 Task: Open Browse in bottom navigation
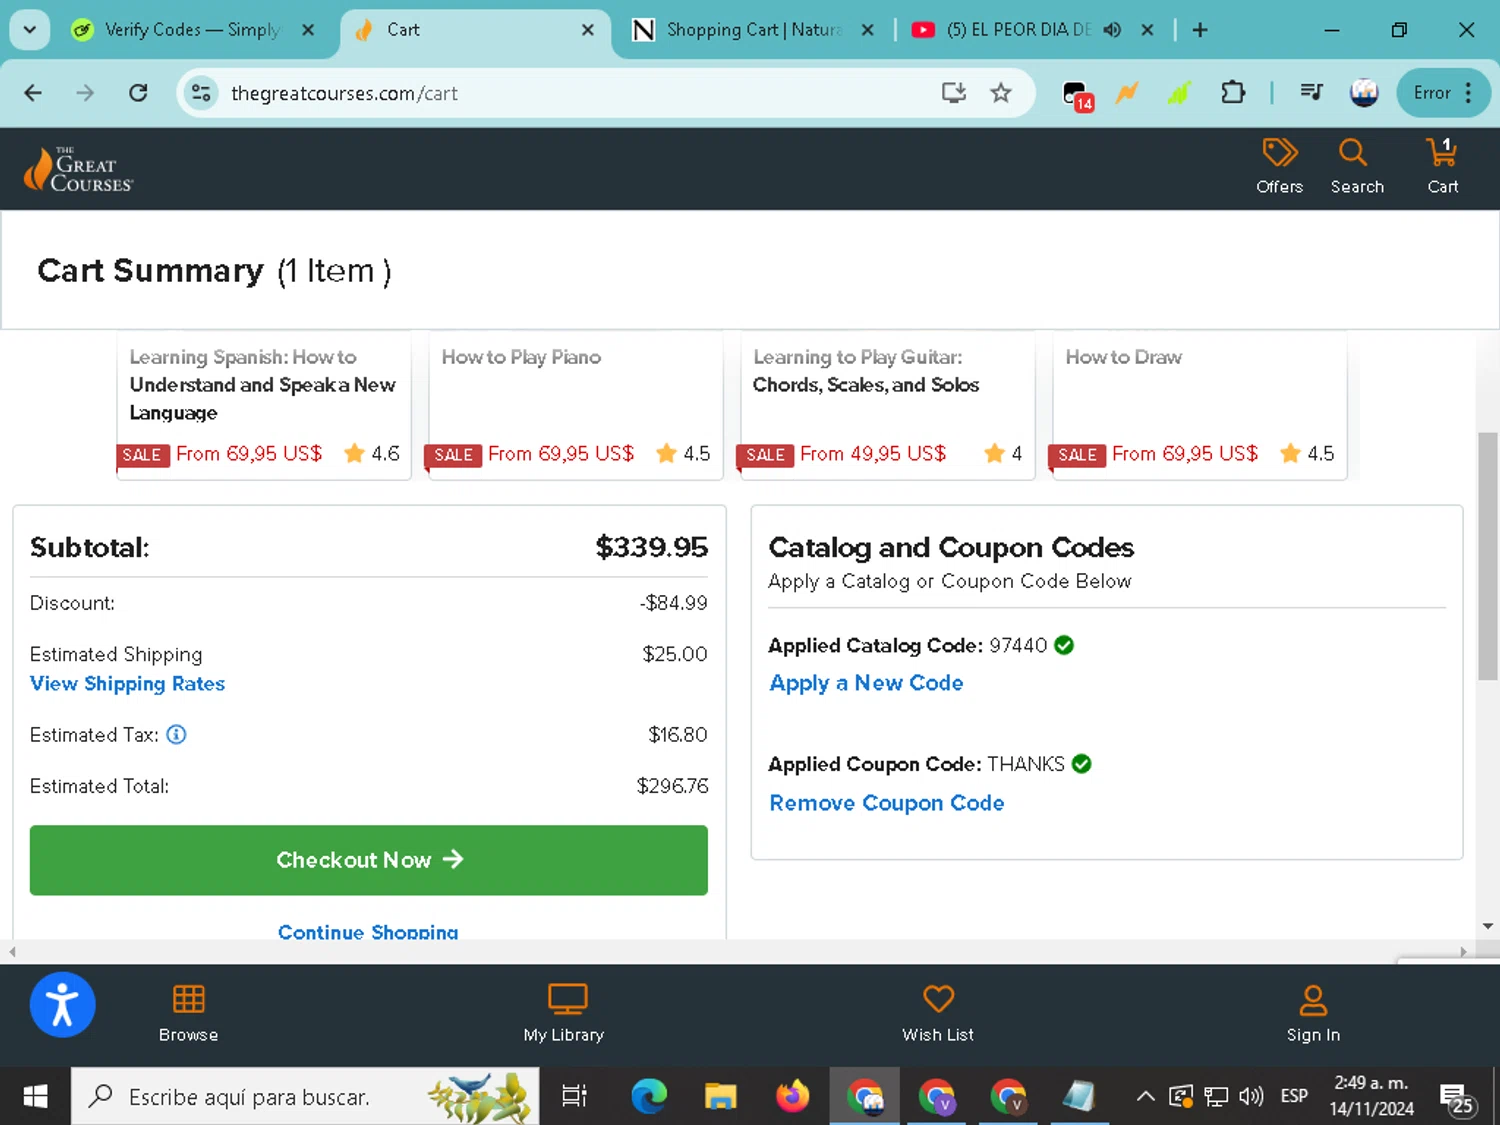pos(188,1013)
